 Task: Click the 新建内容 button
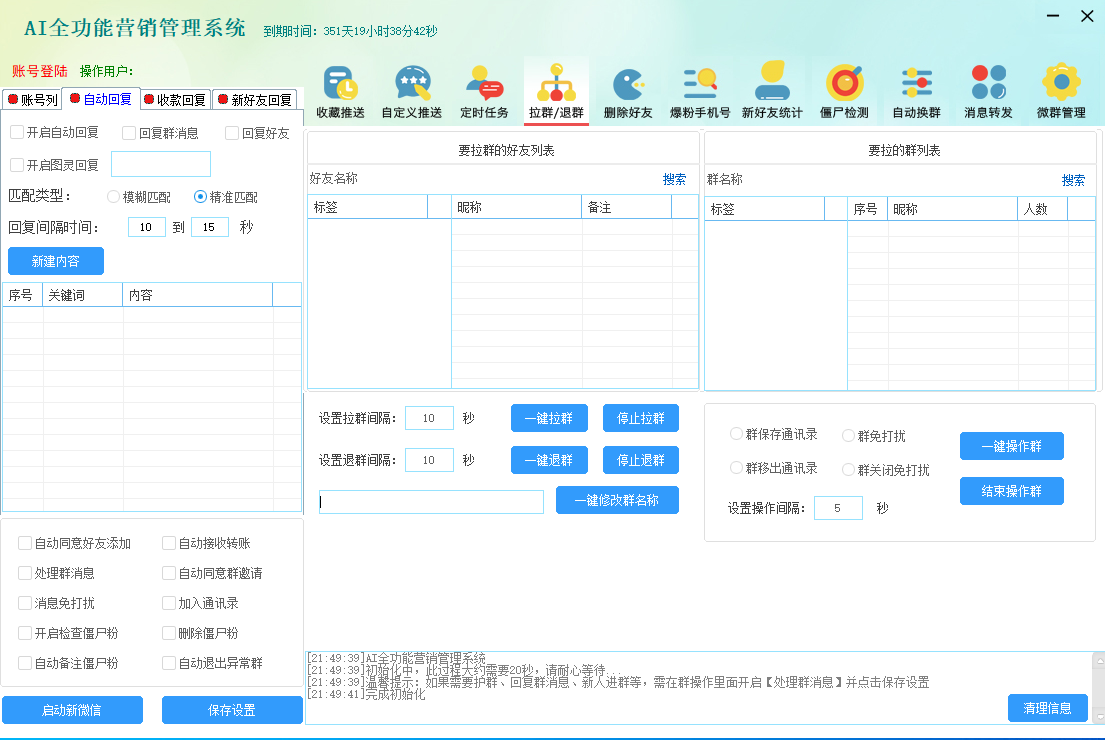pyautogui.click(x=56, y=261)
